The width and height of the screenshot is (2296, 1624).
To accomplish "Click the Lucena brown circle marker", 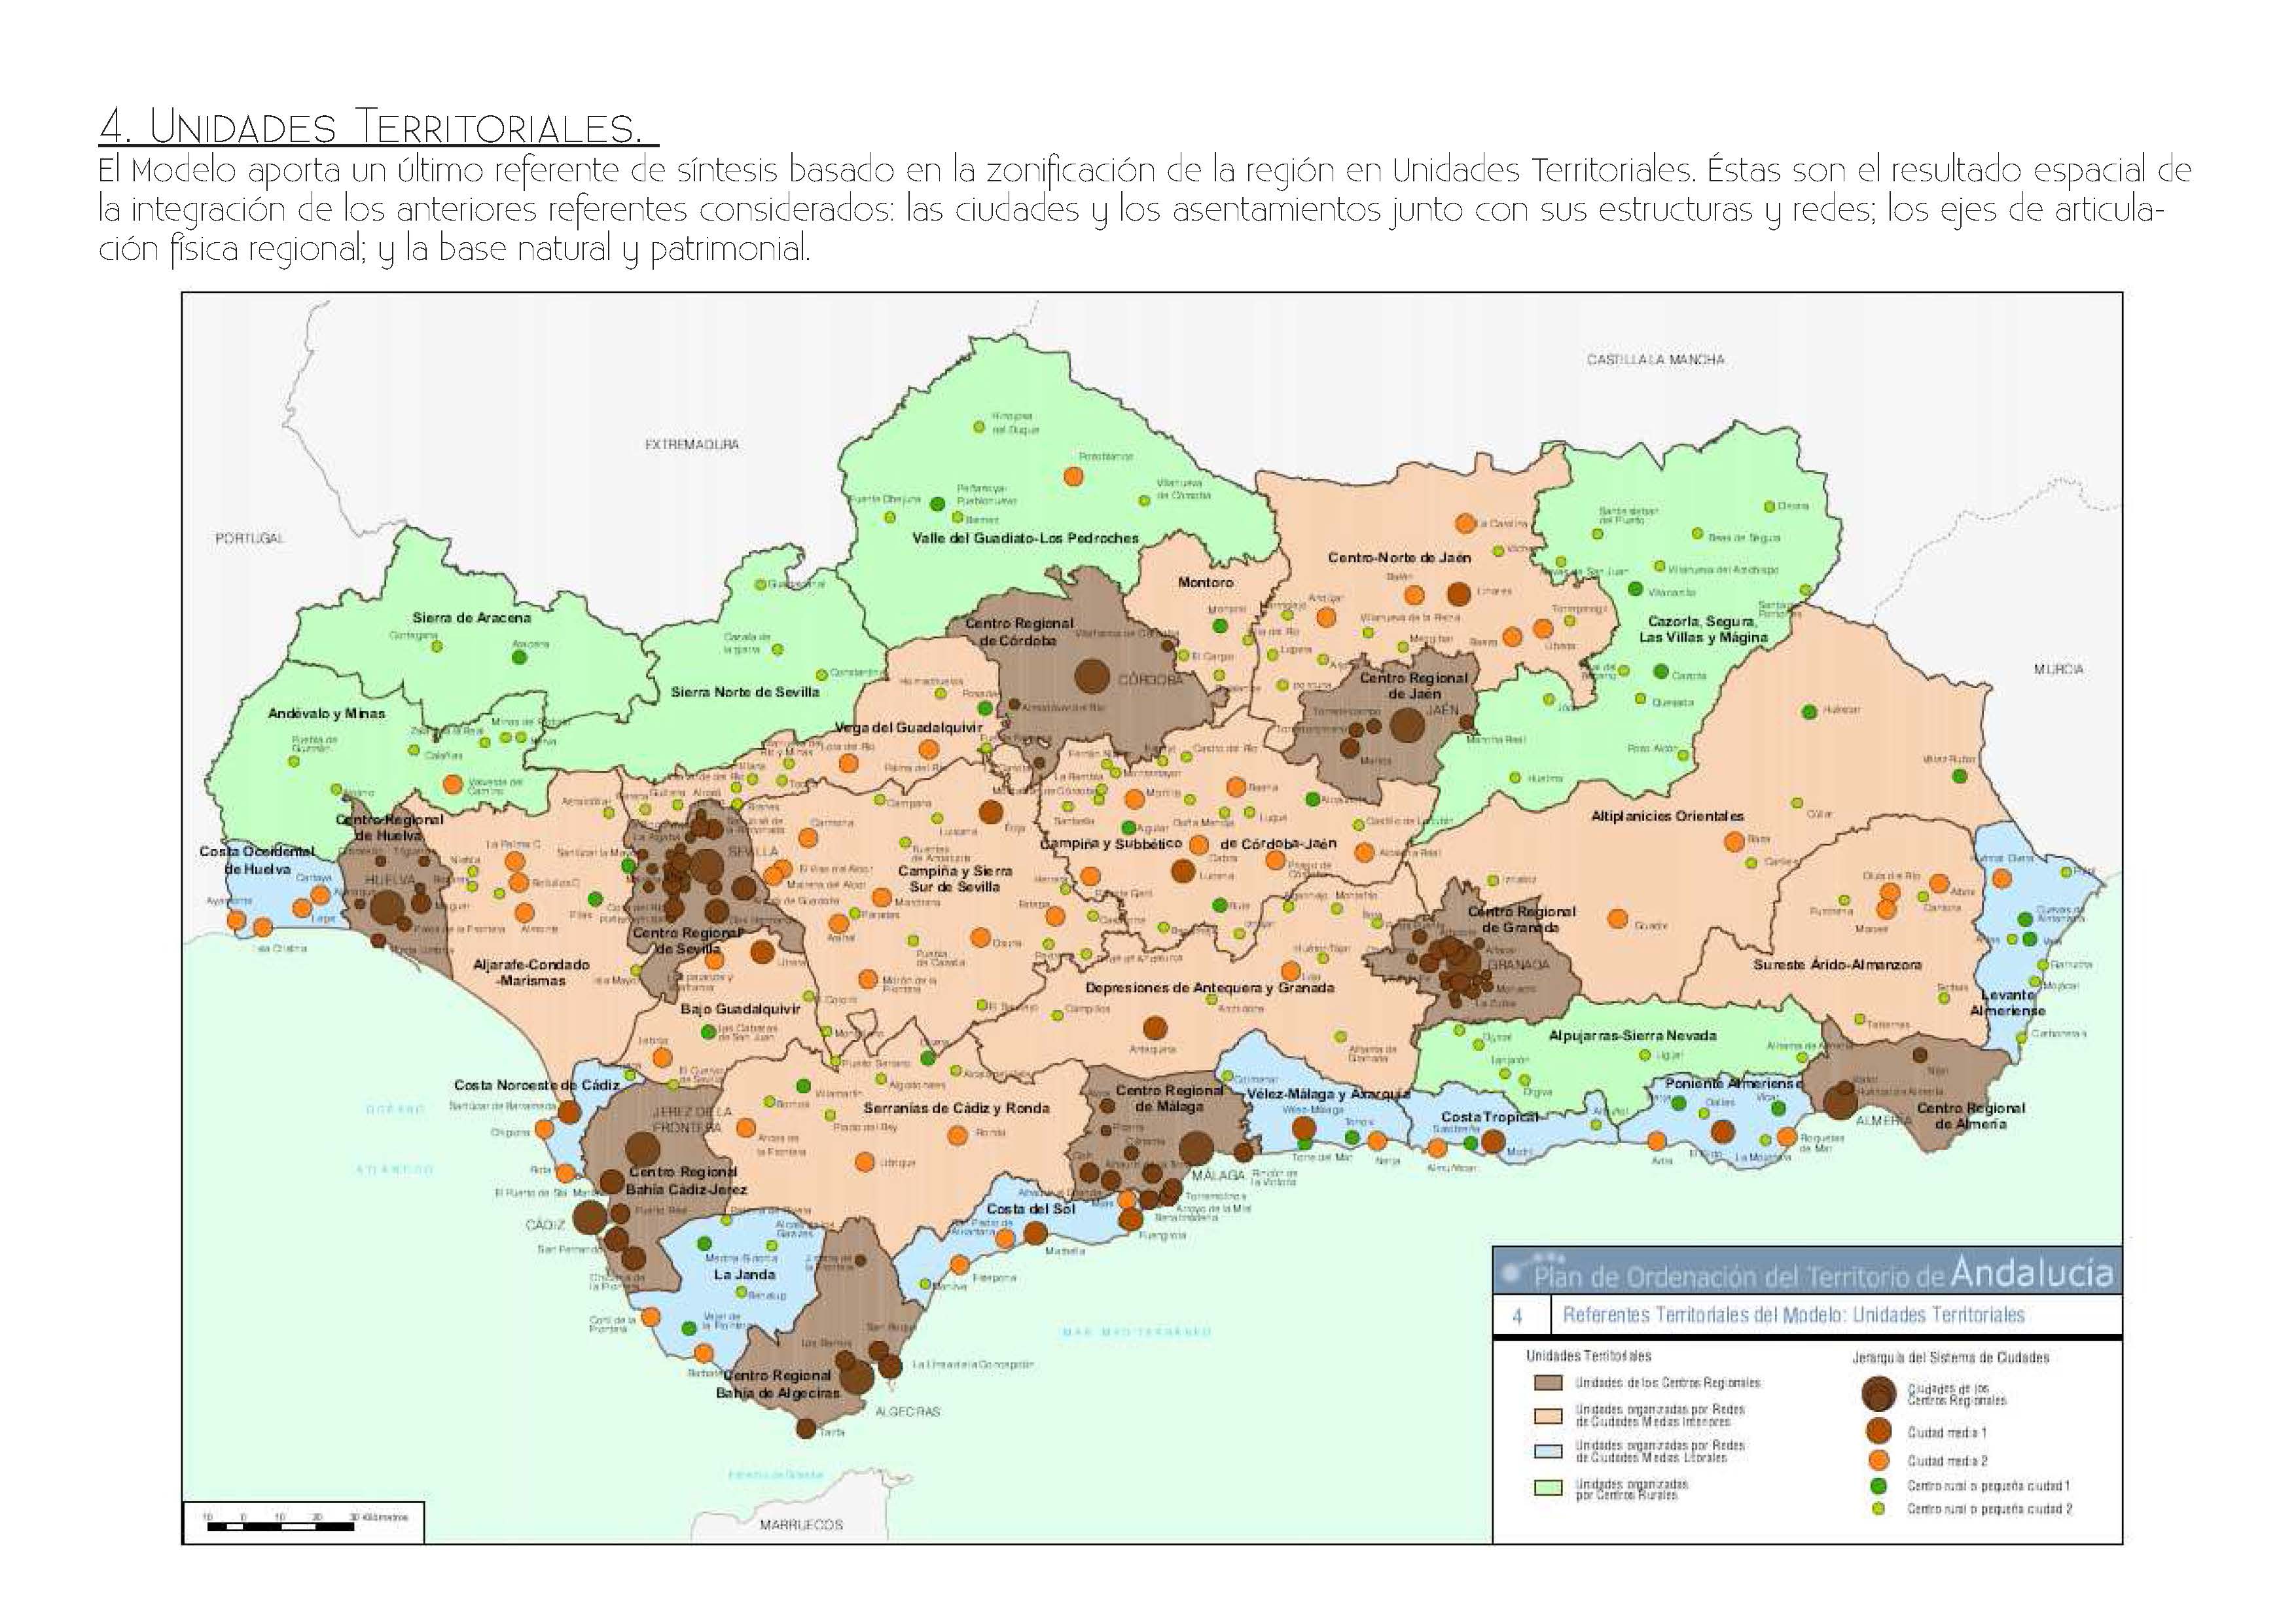I will [1183, 871].
